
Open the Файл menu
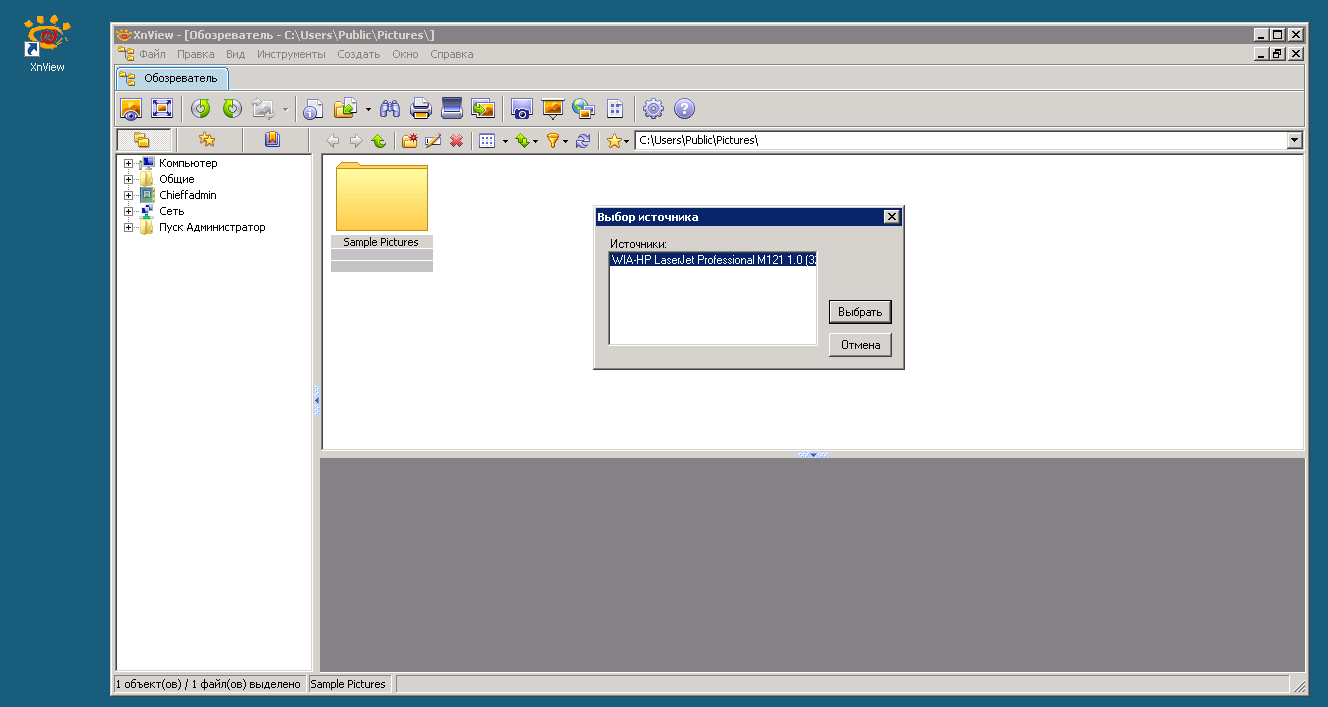152,54
